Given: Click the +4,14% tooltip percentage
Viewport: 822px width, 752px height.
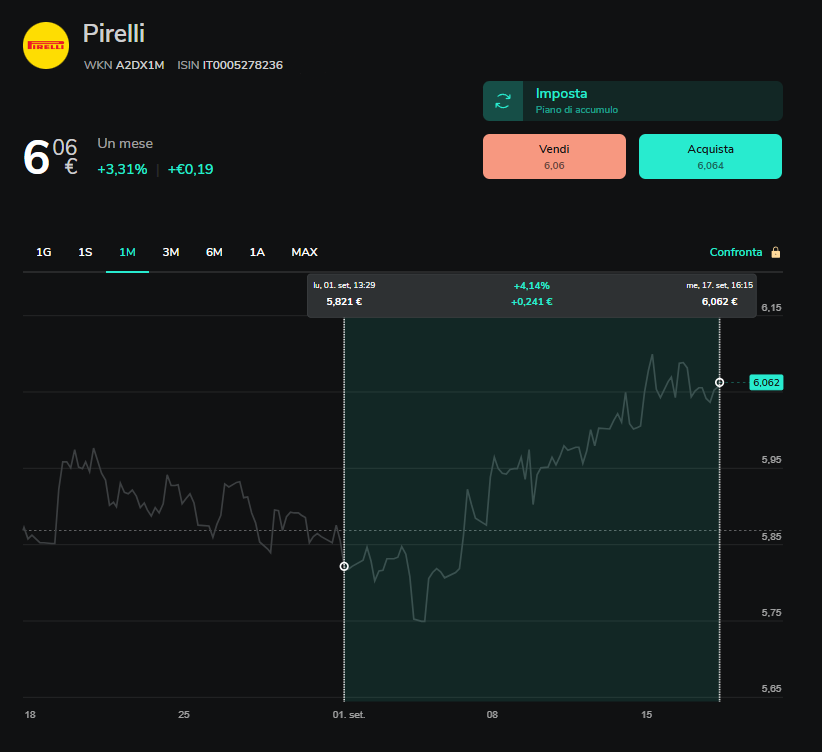Looking at the screenshot, I should (x=532, y=286).
